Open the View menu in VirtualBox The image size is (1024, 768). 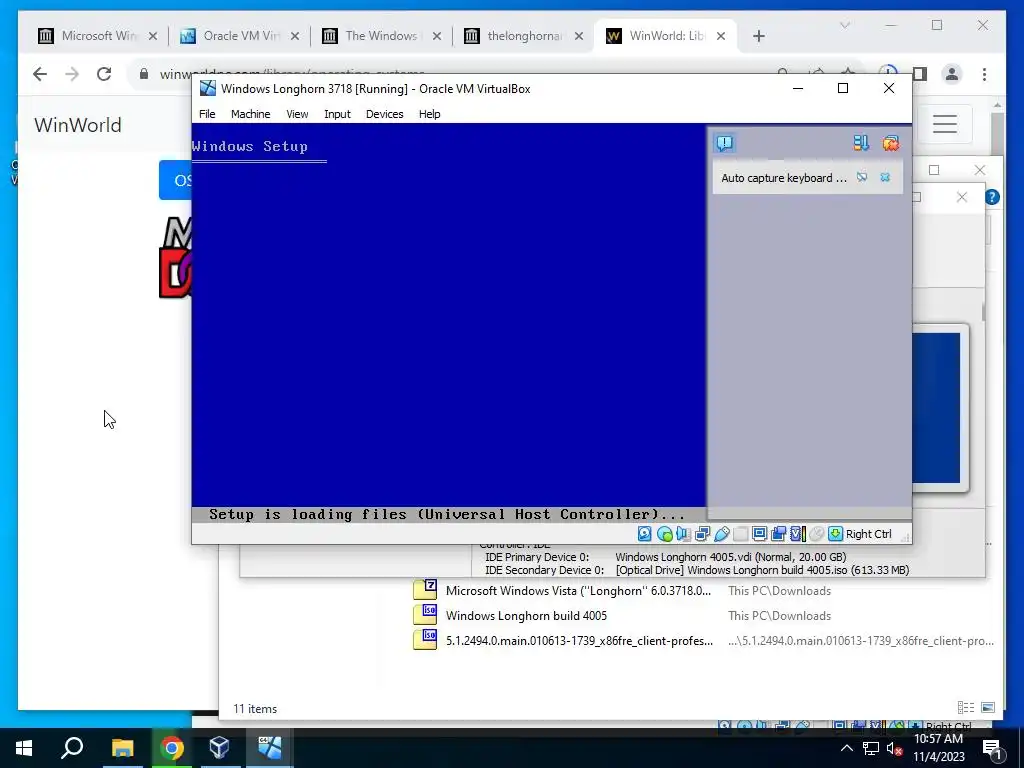(x=297, y=114)
